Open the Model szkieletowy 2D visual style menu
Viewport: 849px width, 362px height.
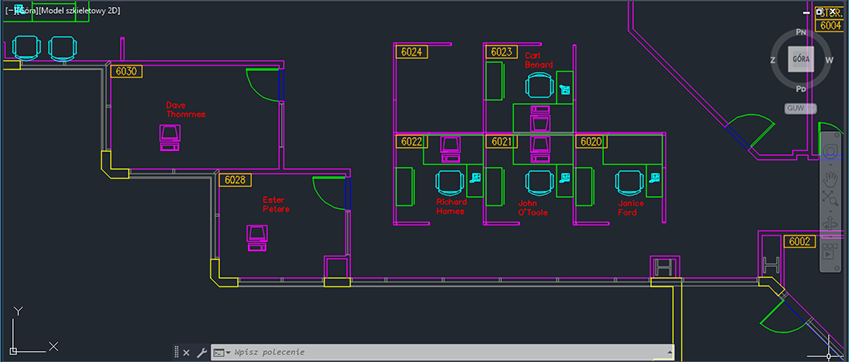point(79,11)
